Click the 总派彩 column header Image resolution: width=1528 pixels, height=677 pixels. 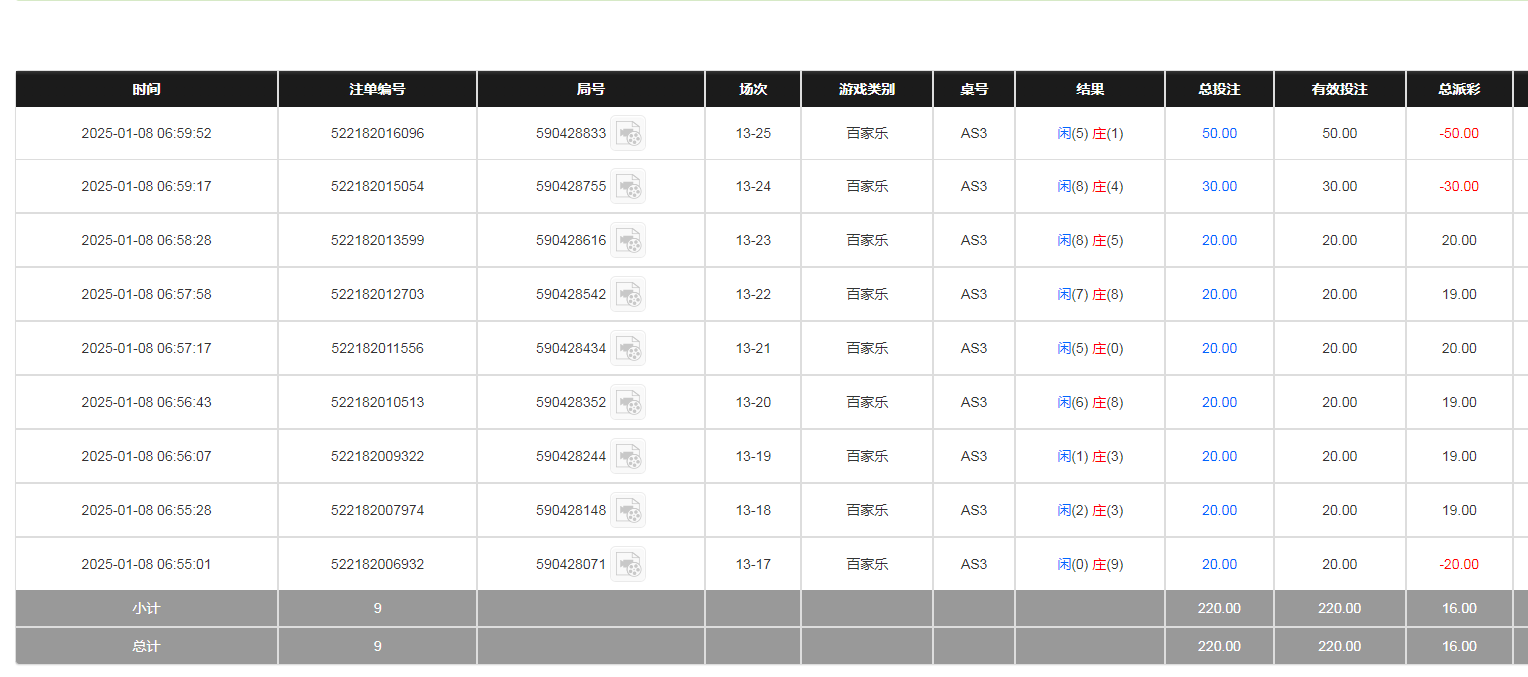[1459, 89]
